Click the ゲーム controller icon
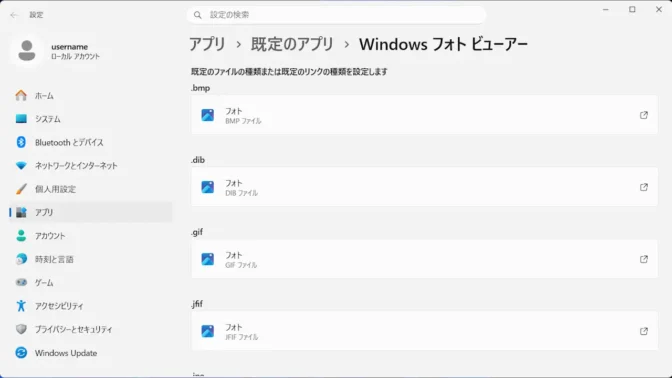The width and height of the screenshot is (672, 378). click(x=21, y=282)
